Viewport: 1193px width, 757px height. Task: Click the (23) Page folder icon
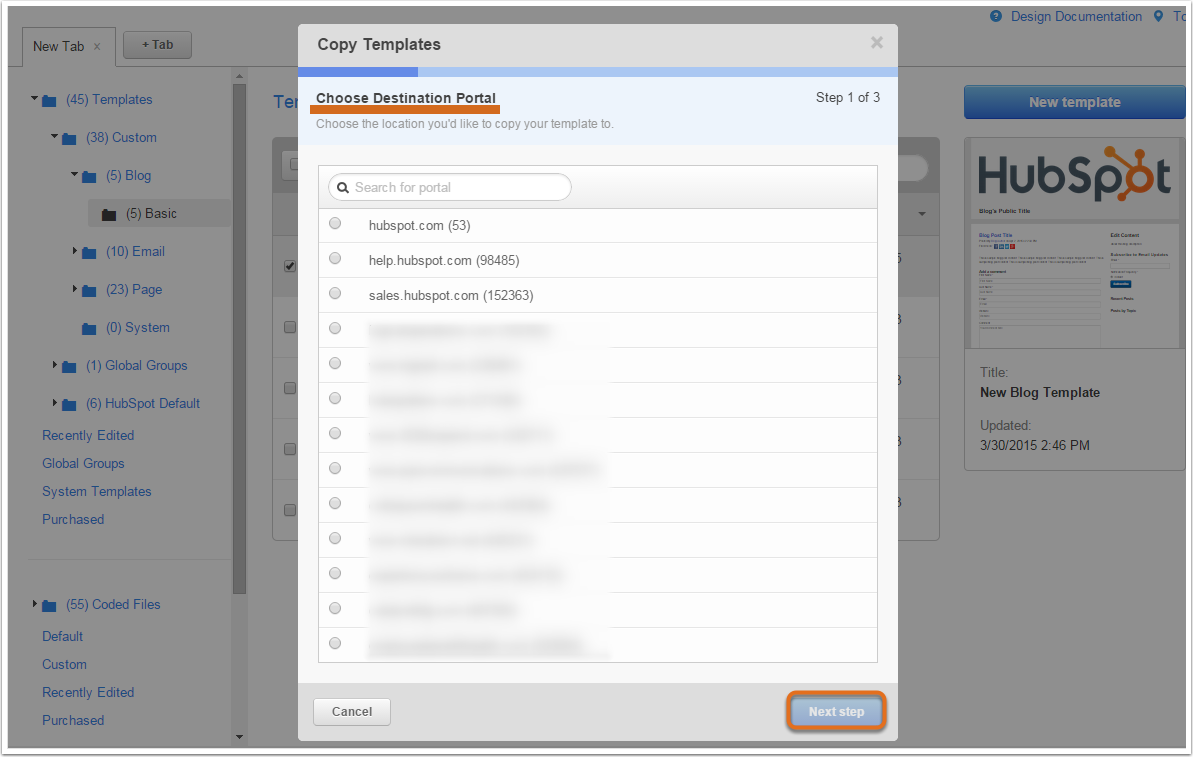[89, 291]
